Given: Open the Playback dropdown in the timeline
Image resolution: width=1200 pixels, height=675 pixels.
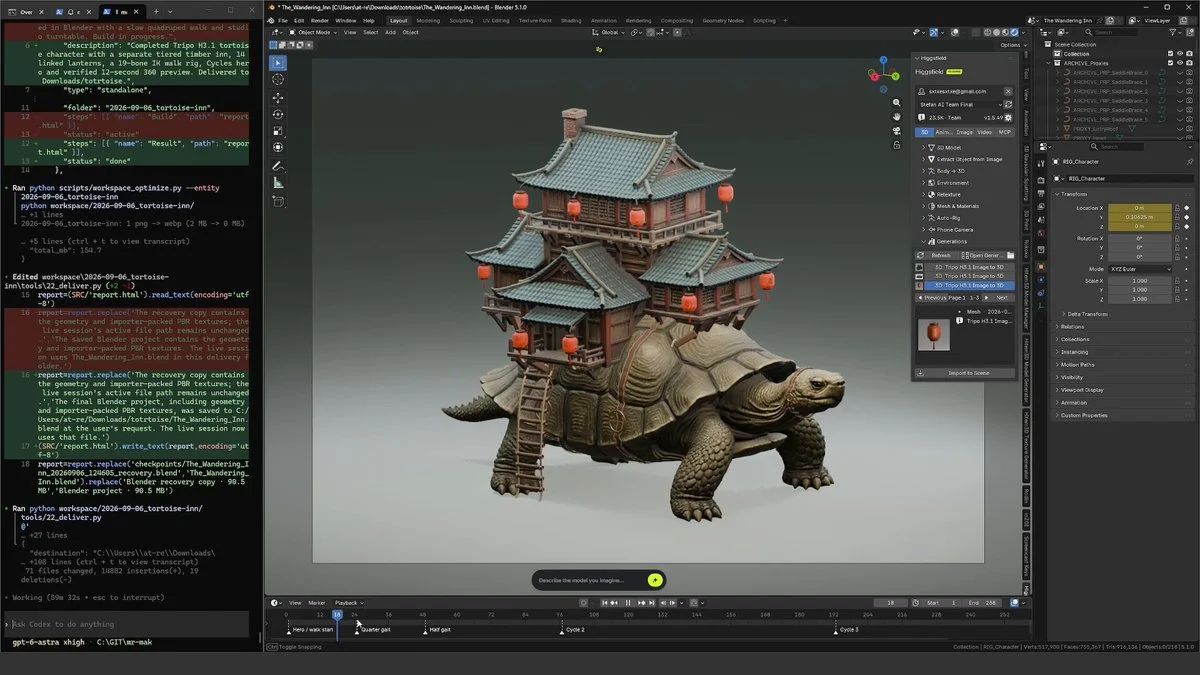Looking at the screenshot, I should 348,603.
